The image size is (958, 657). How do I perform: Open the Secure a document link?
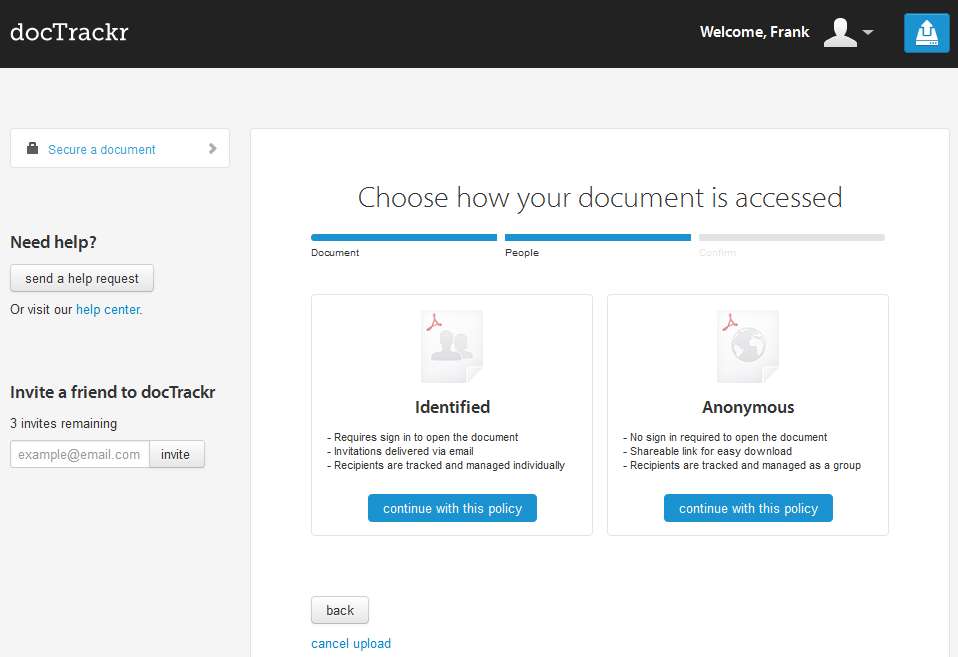pyautogui.click(x=101, y=150)
